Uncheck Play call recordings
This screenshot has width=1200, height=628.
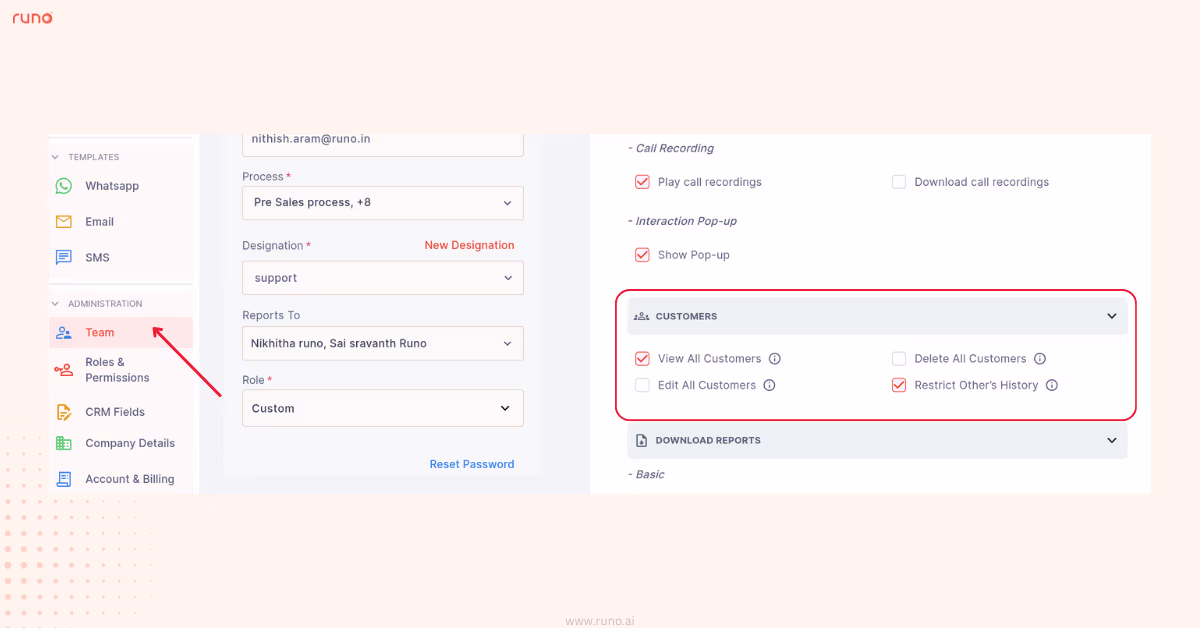642,181
